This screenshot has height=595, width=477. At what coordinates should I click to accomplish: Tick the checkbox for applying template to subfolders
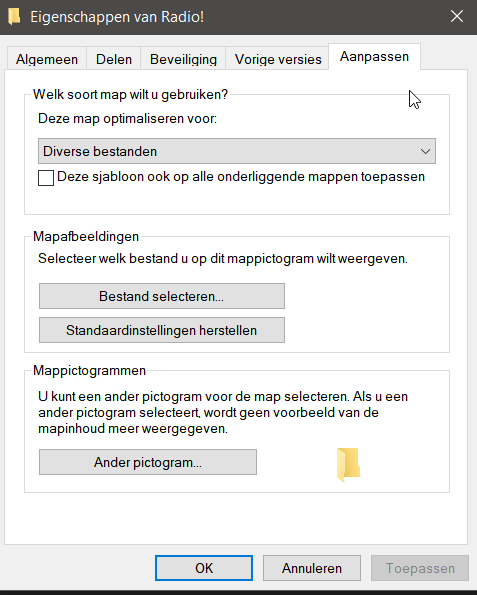tap(46, 178)
